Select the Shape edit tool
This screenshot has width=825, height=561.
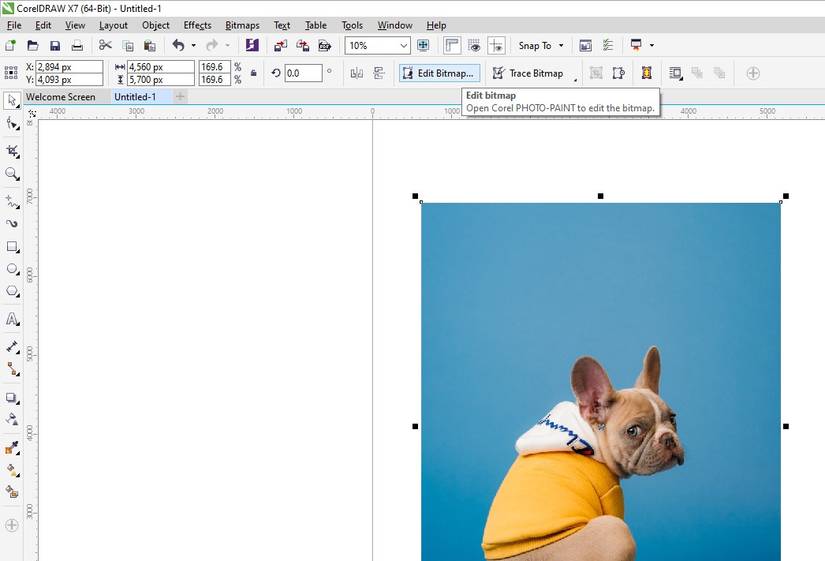pyautogui.click(x=12, y=123)
